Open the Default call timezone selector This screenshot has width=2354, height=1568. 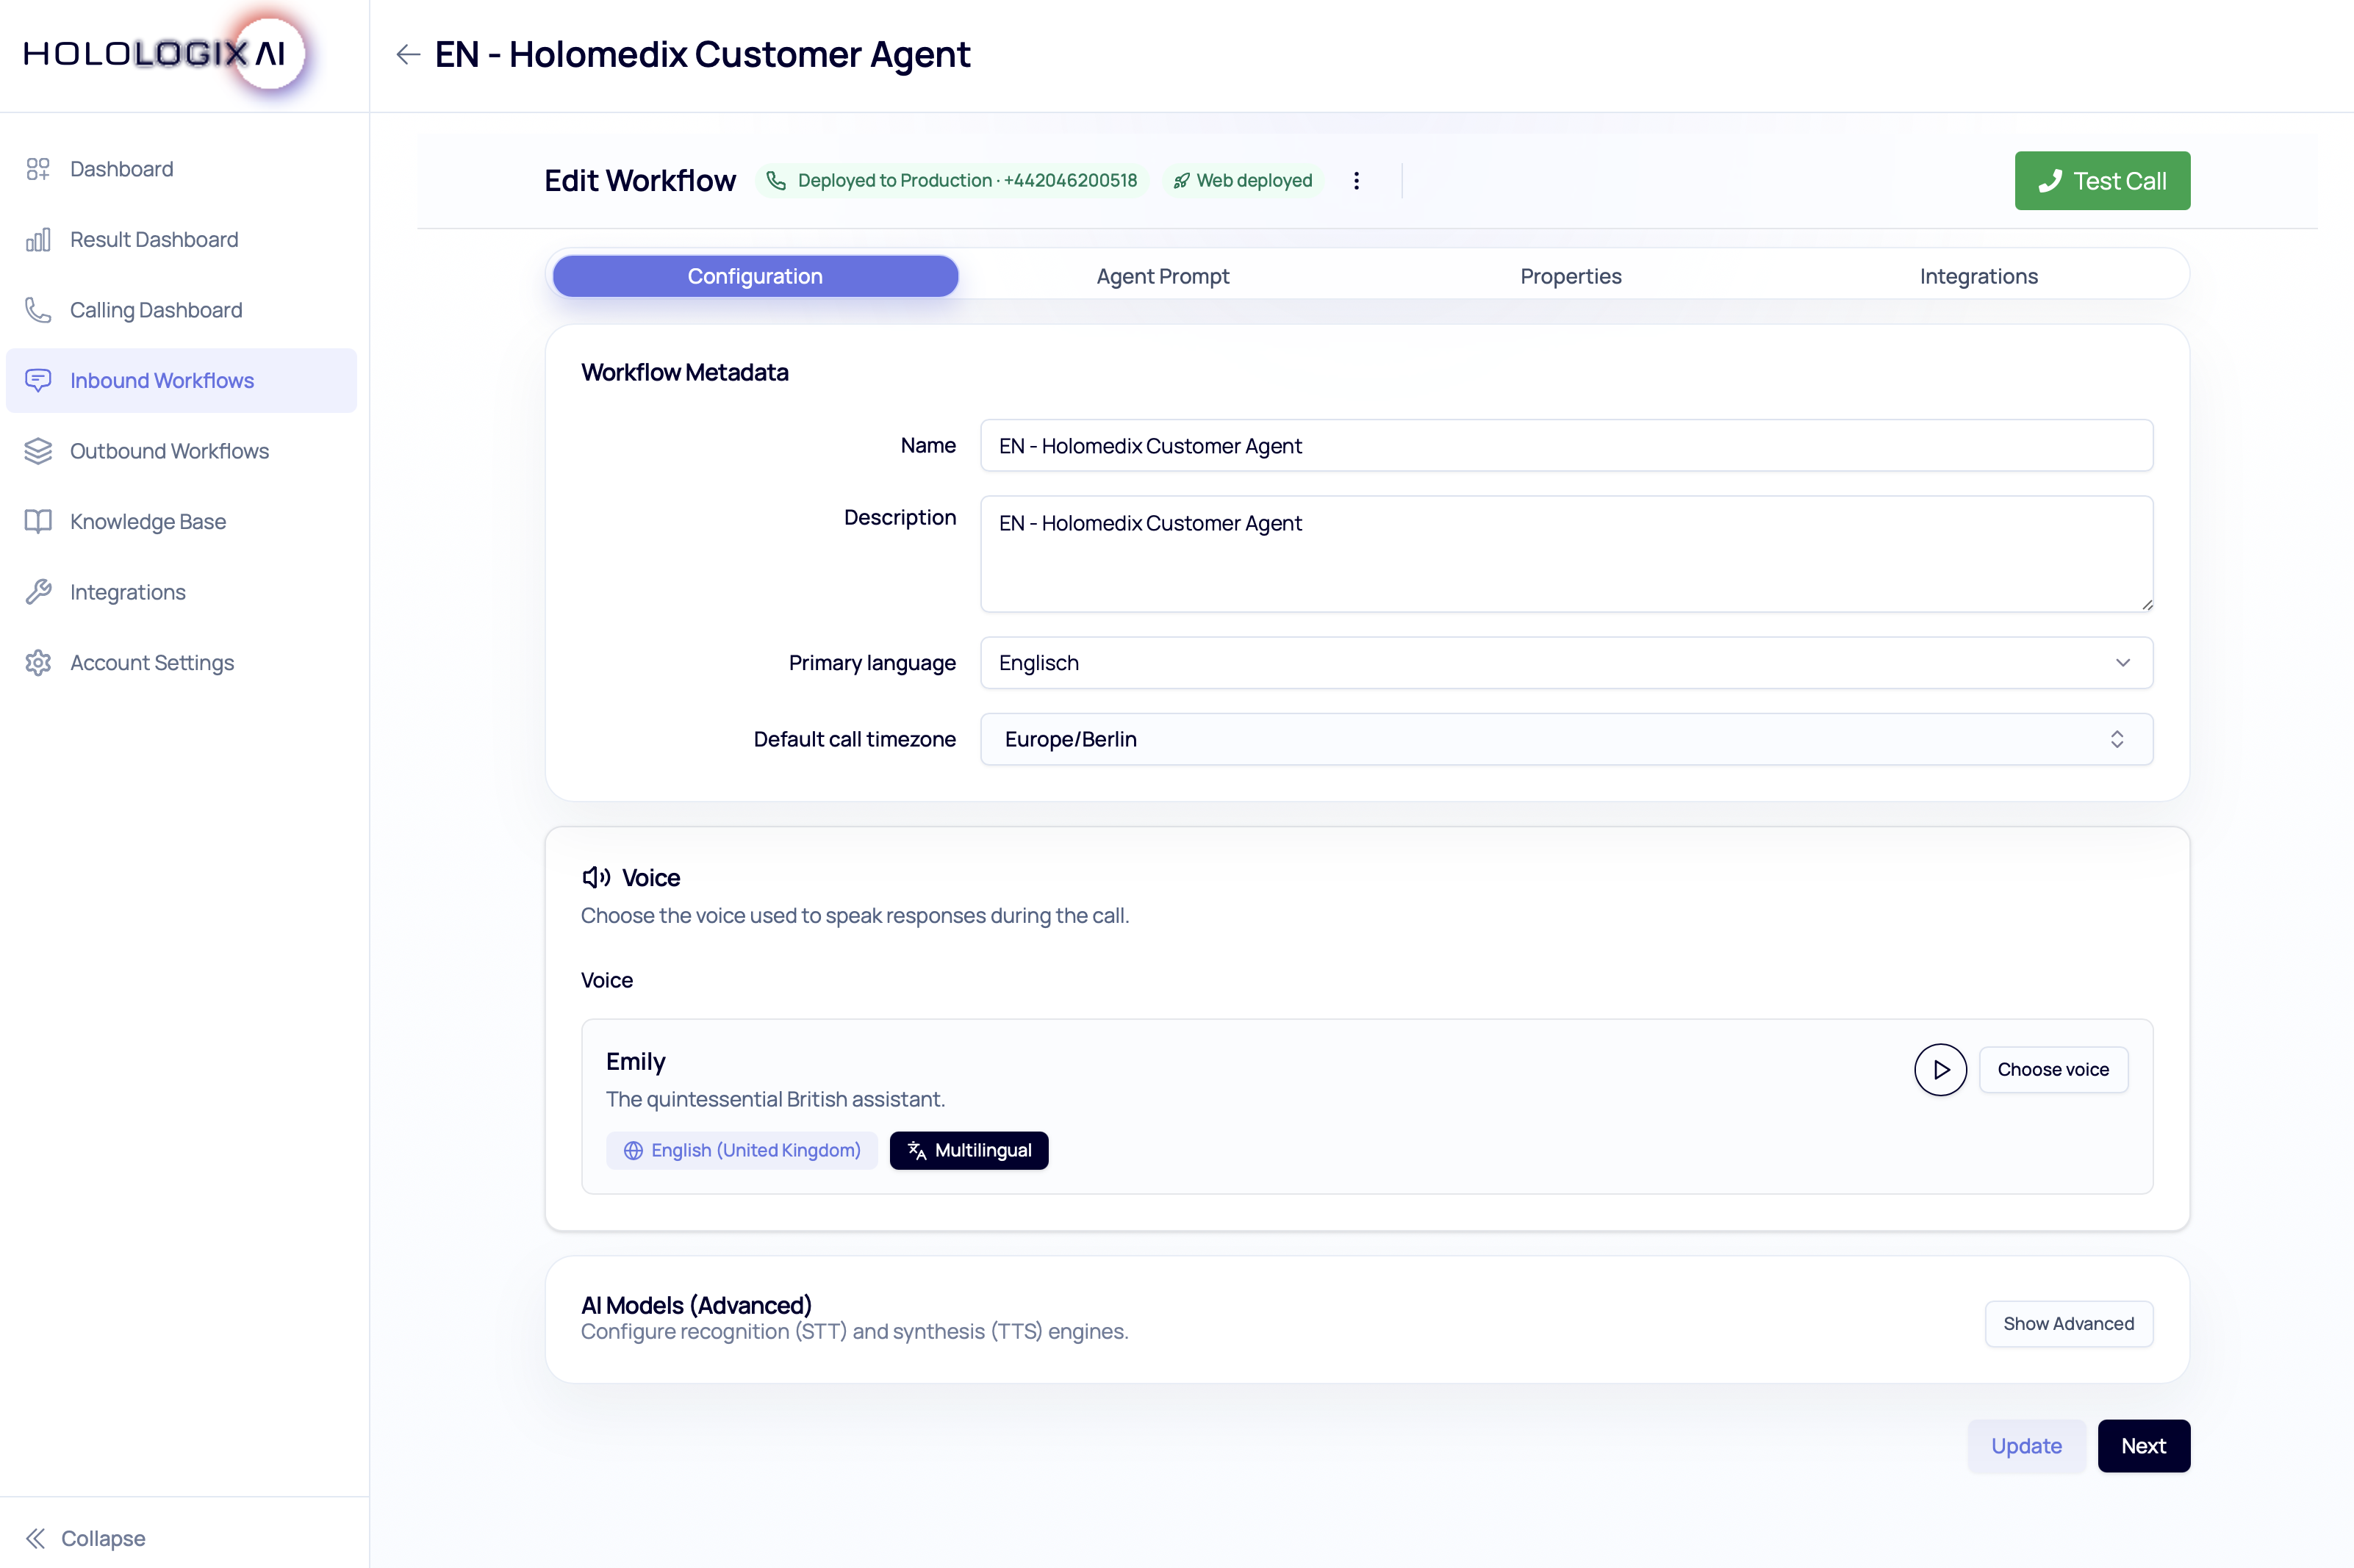point(1566,739)
